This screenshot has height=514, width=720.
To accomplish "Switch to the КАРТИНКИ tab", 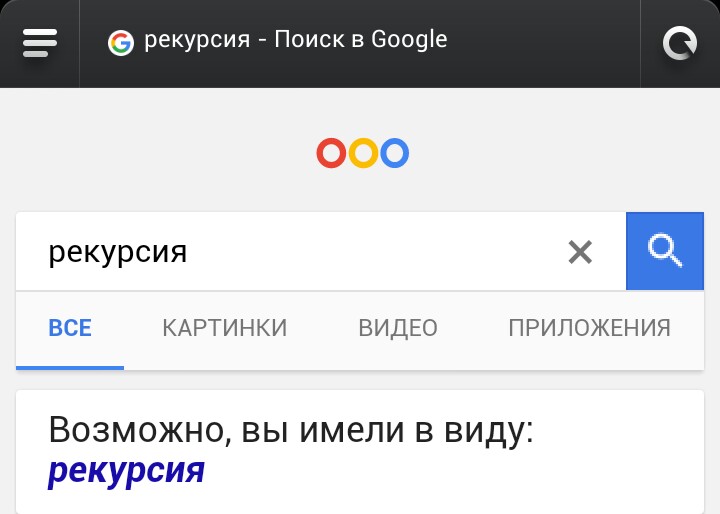I will point(225,328).
